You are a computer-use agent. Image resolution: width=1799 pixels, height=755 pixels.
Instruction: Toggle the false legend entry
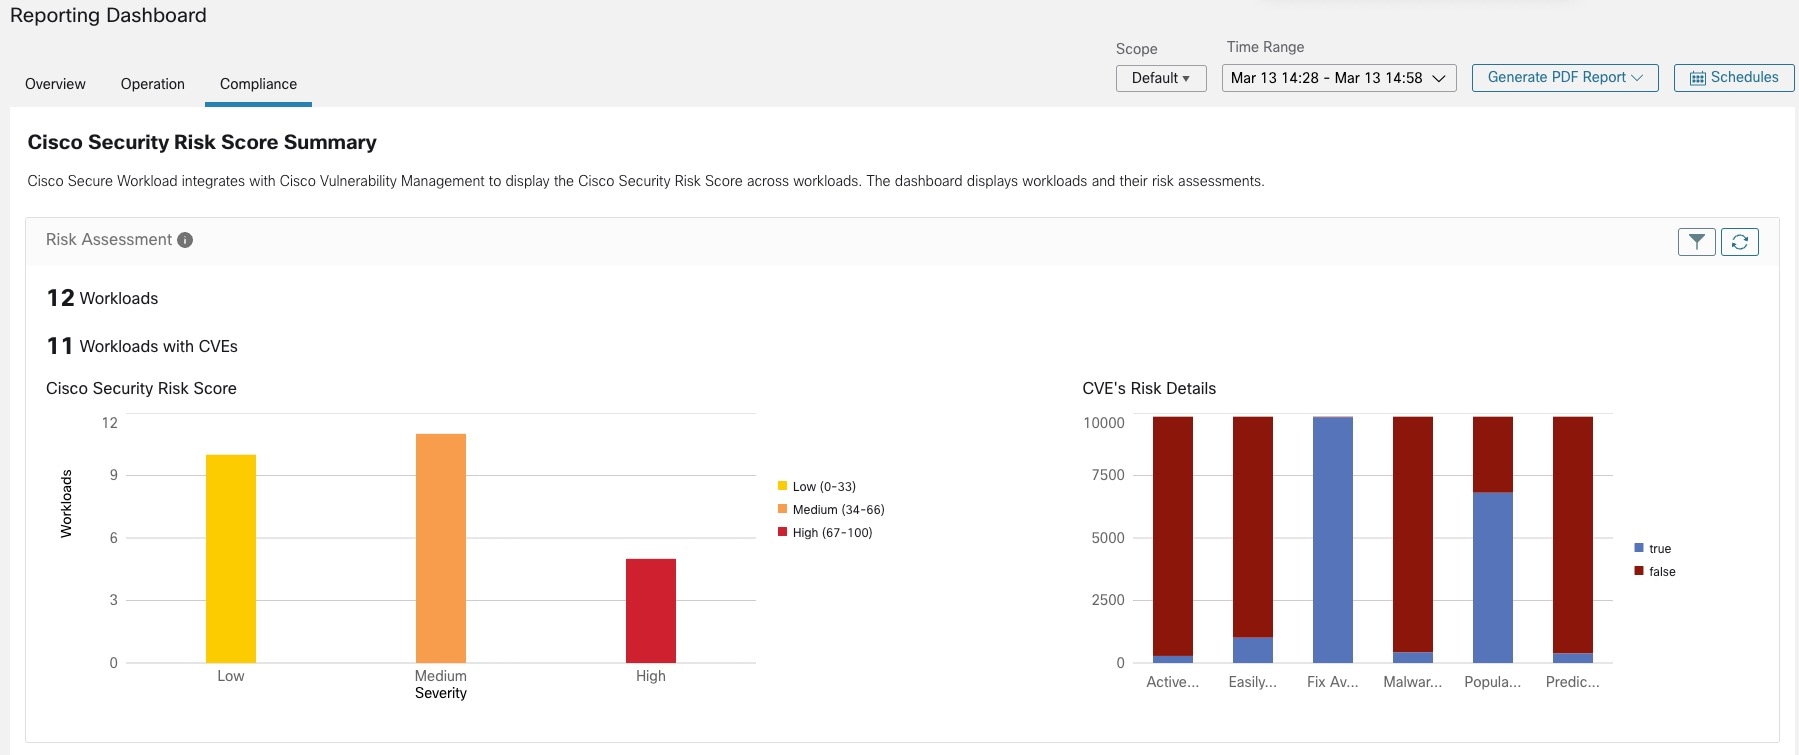click(x=1655, y=571)
